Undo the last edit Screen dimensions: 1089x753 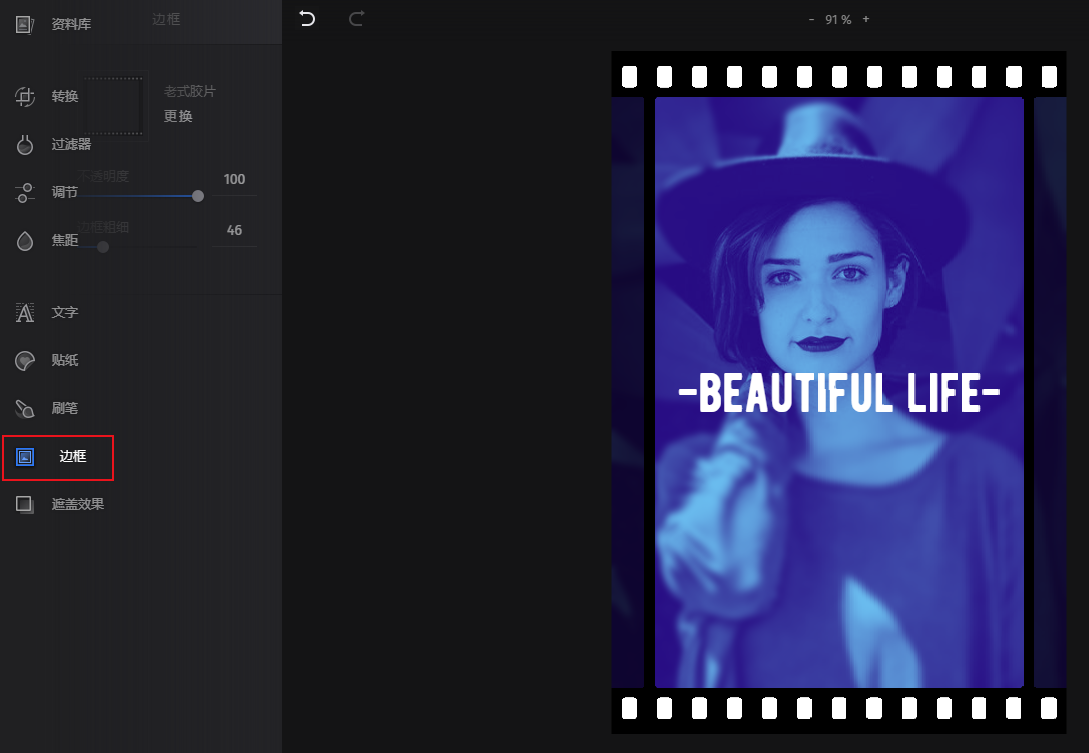click(307, 19)
